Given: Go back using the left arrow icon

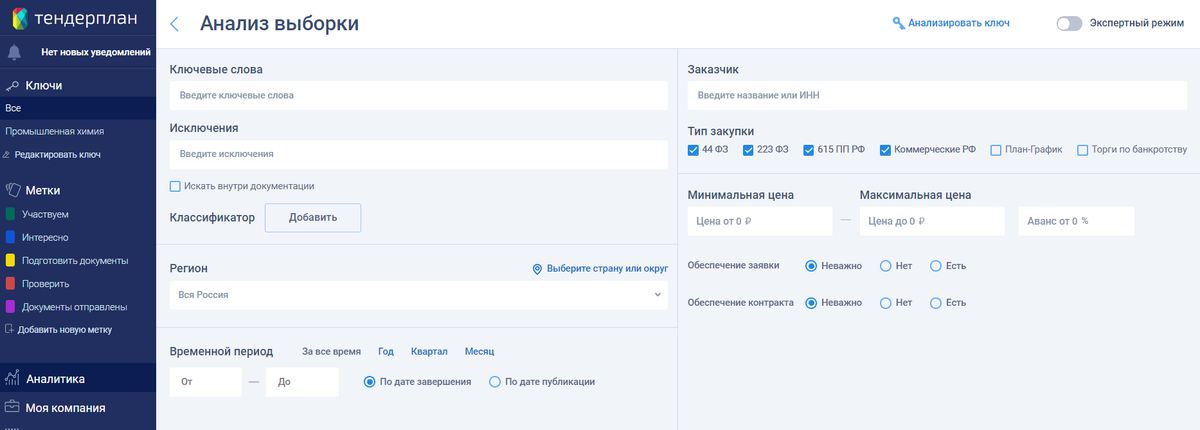Looking at the screenshot, I should tap(174, 24).
